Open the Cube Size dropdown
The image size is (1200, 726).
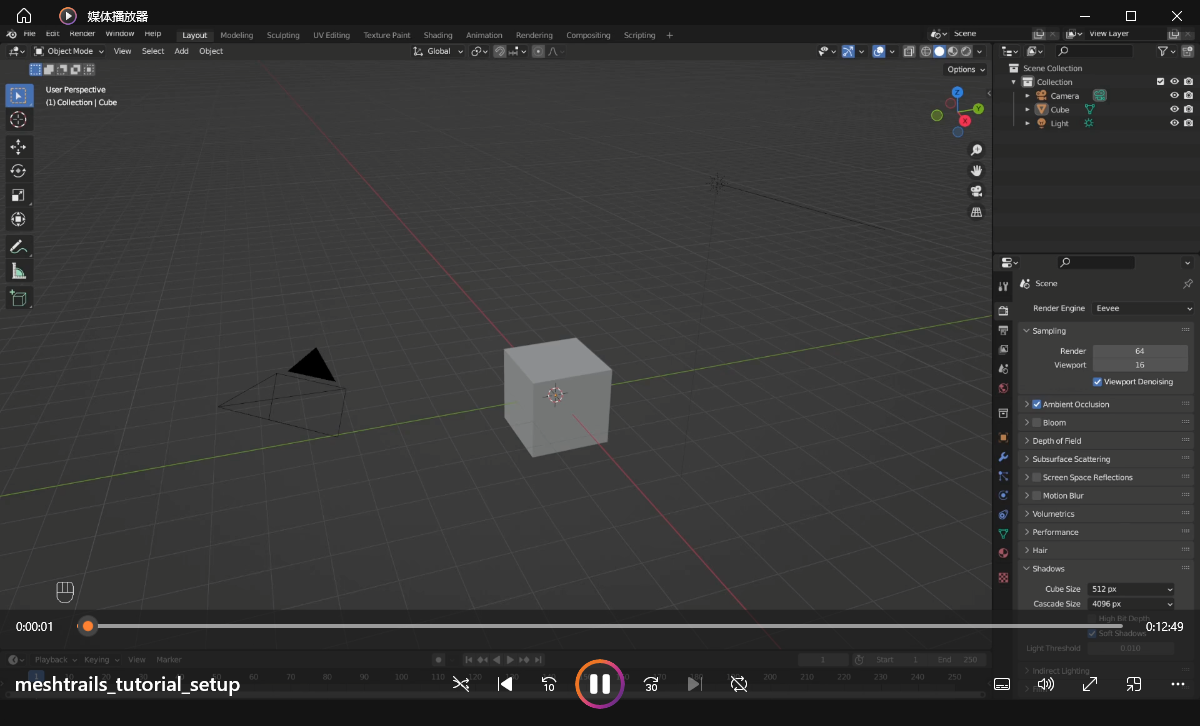1131,589
